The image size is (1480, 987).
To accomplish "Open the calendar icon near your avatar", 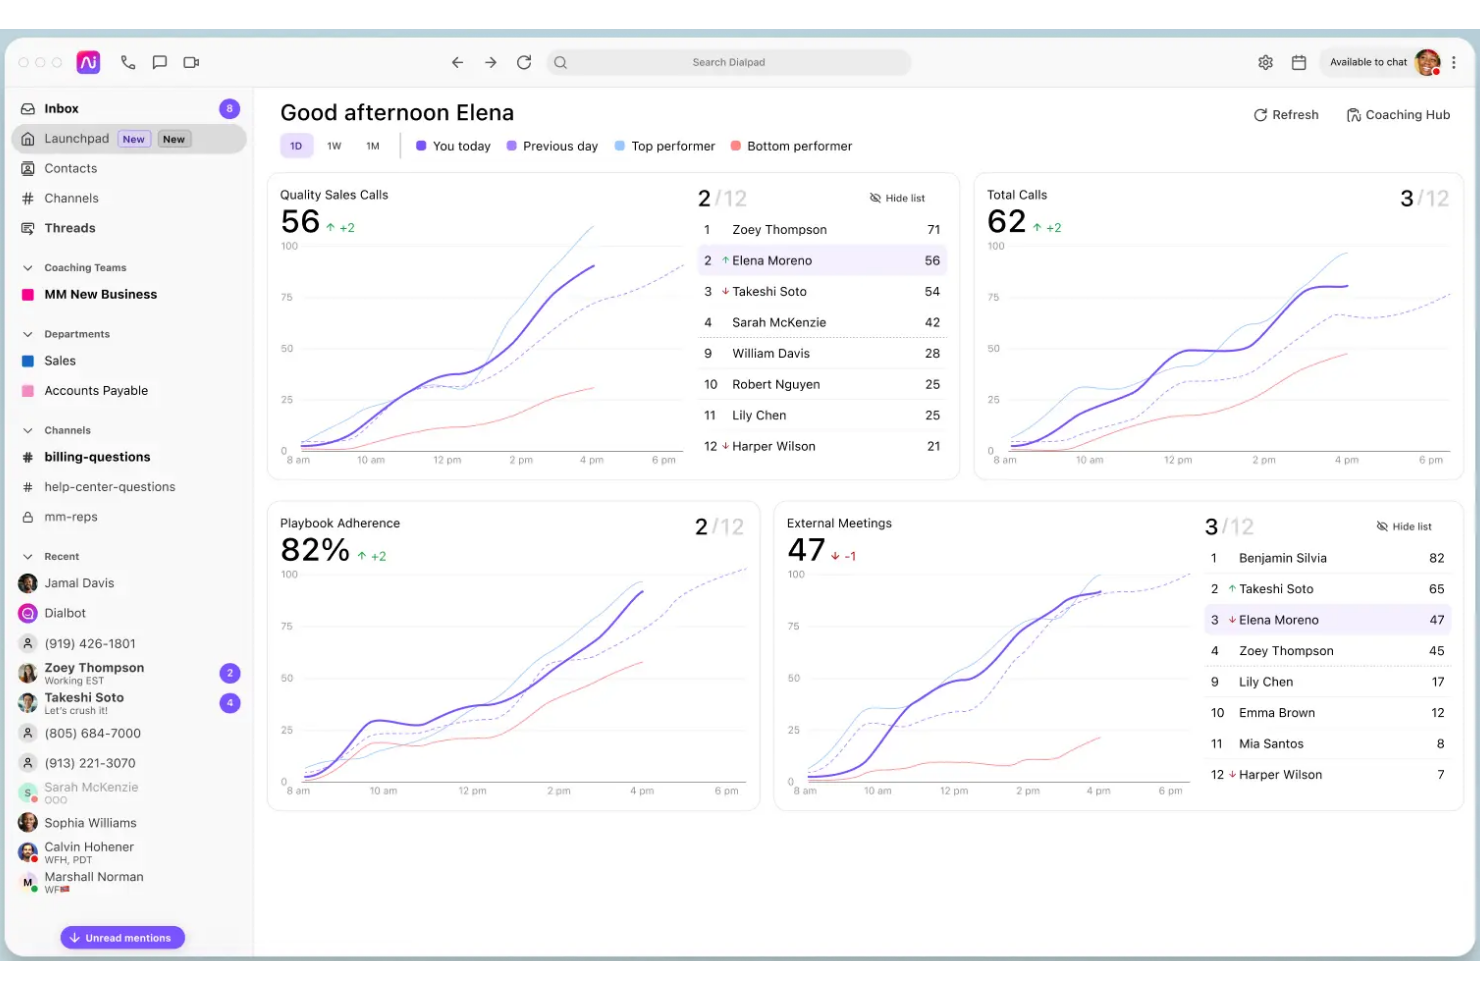I will tap(1299, 62).
